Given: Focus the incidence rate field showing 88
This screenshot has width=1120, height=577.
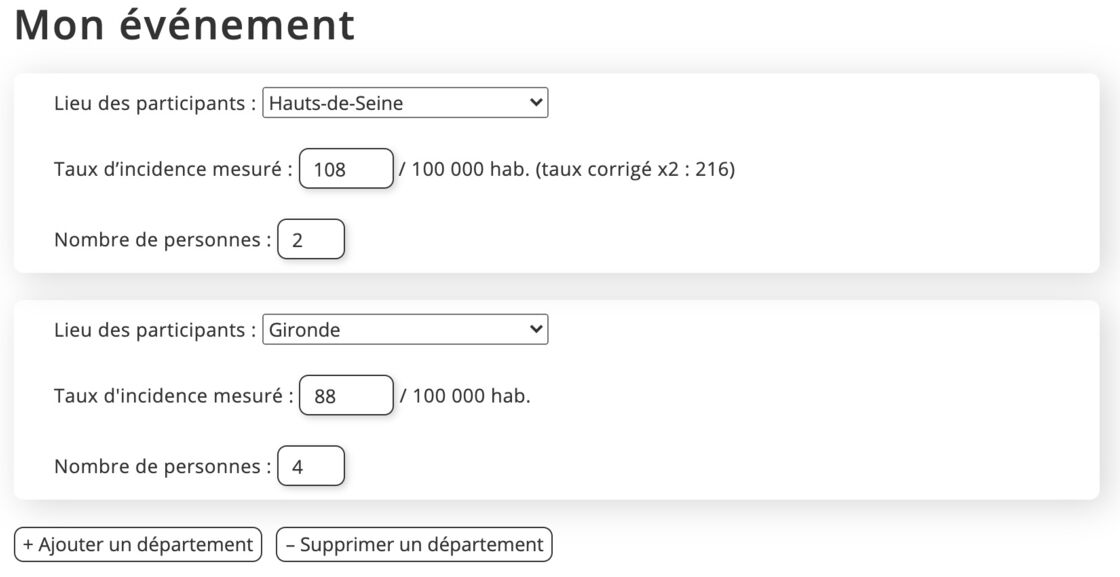Looking at the screenshot, I should coord(346,395).
